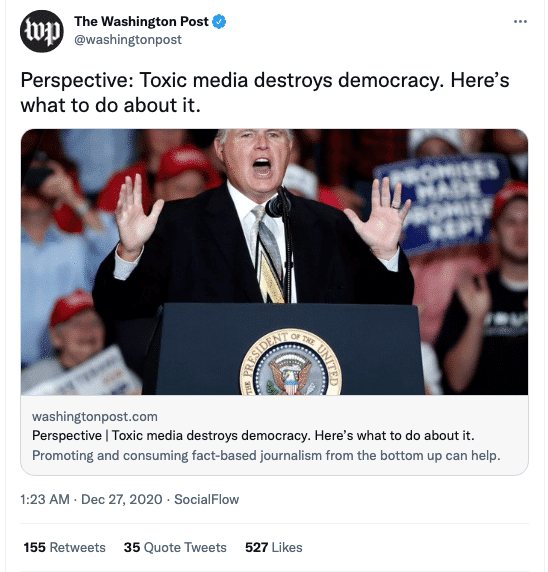The width and height of the screenshot is (548, 572).
Task: Click the SocialFlow source label
Action: pos(207,499)
